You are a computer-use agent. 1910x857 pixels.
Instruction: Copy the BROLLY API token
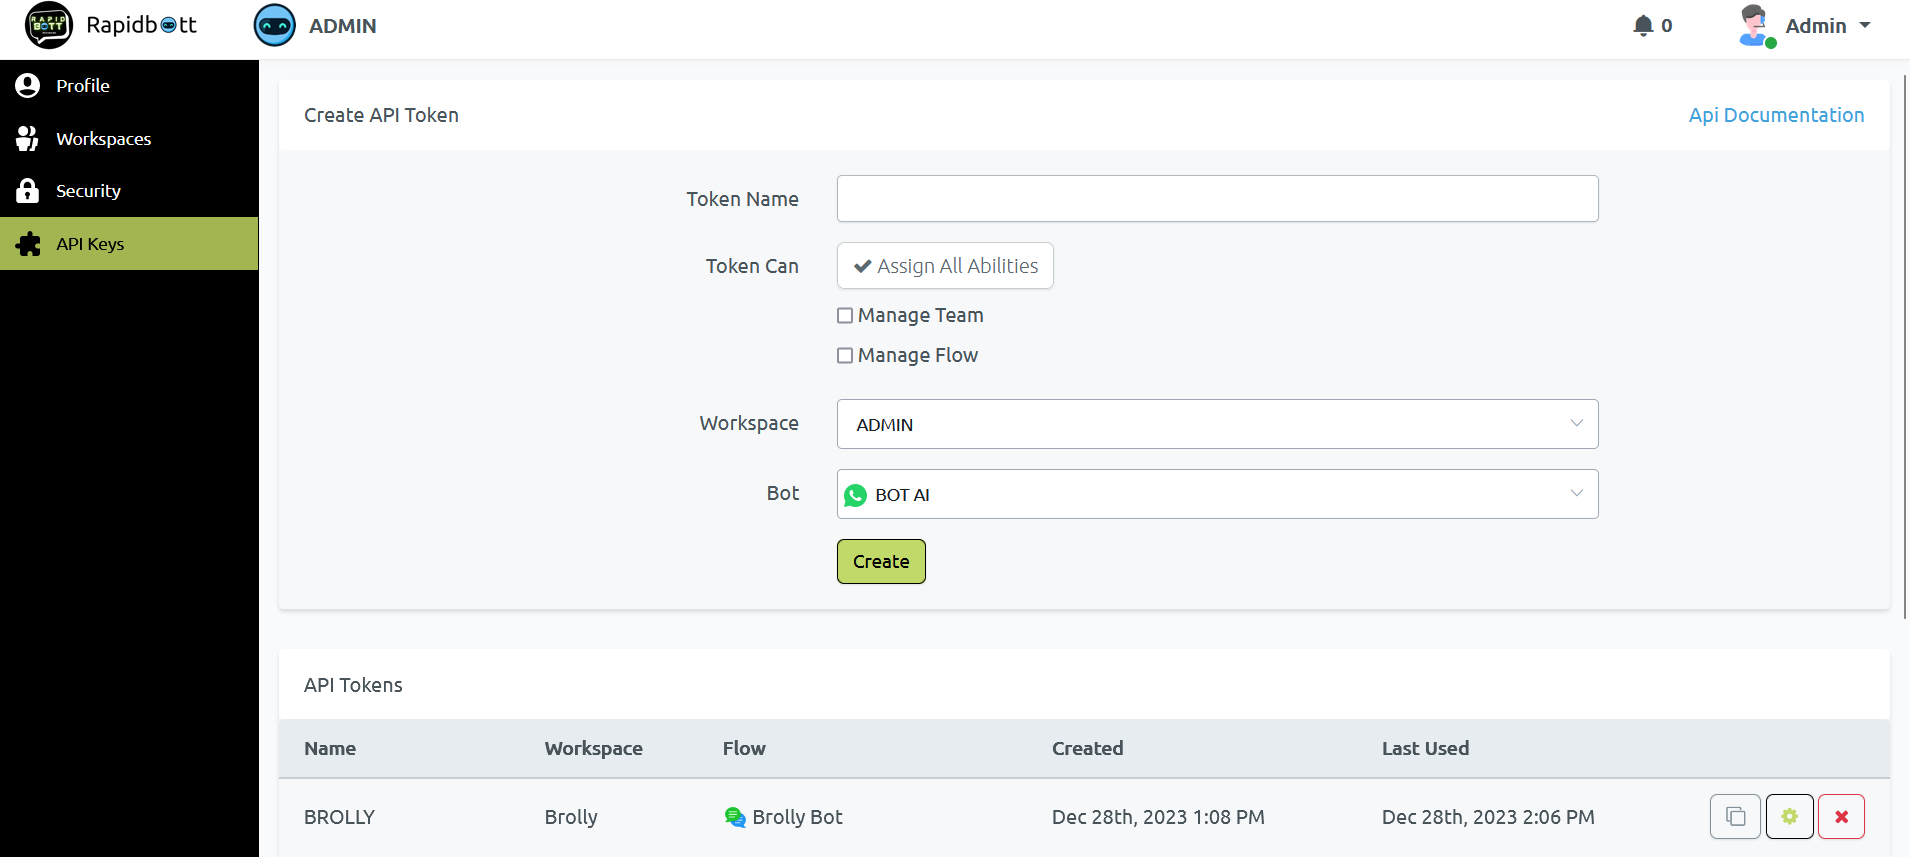(x=1735, y=817)
